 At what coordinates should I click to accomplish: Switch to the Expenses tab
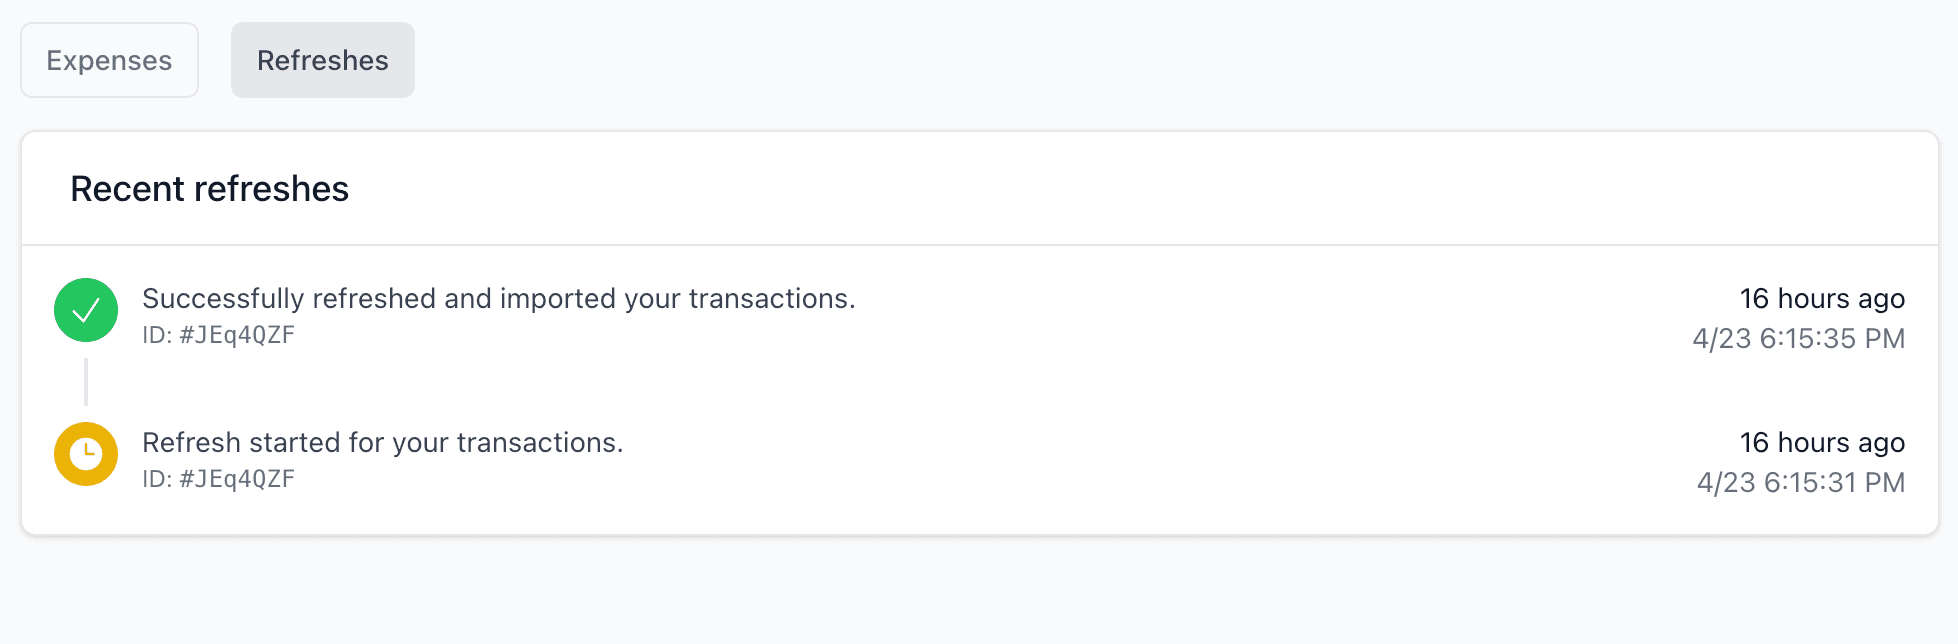[x=110, y=60]
